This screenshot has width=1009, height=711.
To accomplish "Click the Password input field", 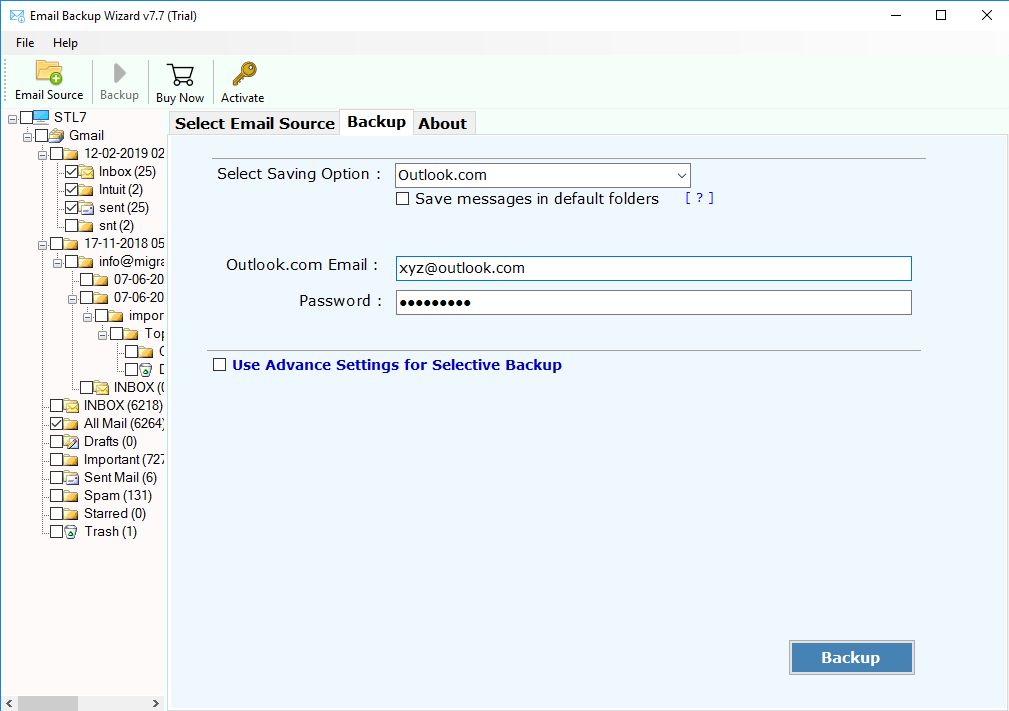I will (653, 302).
